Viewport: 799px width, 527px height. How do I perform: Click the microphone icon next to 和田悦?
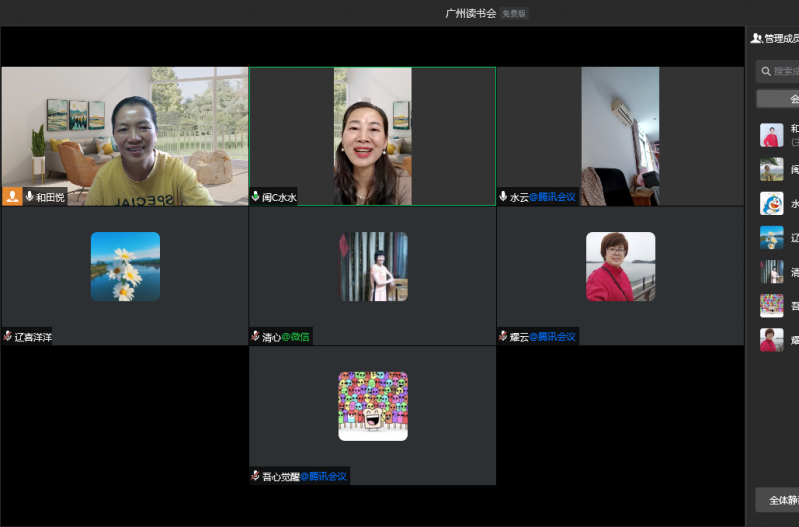point(29,197)
